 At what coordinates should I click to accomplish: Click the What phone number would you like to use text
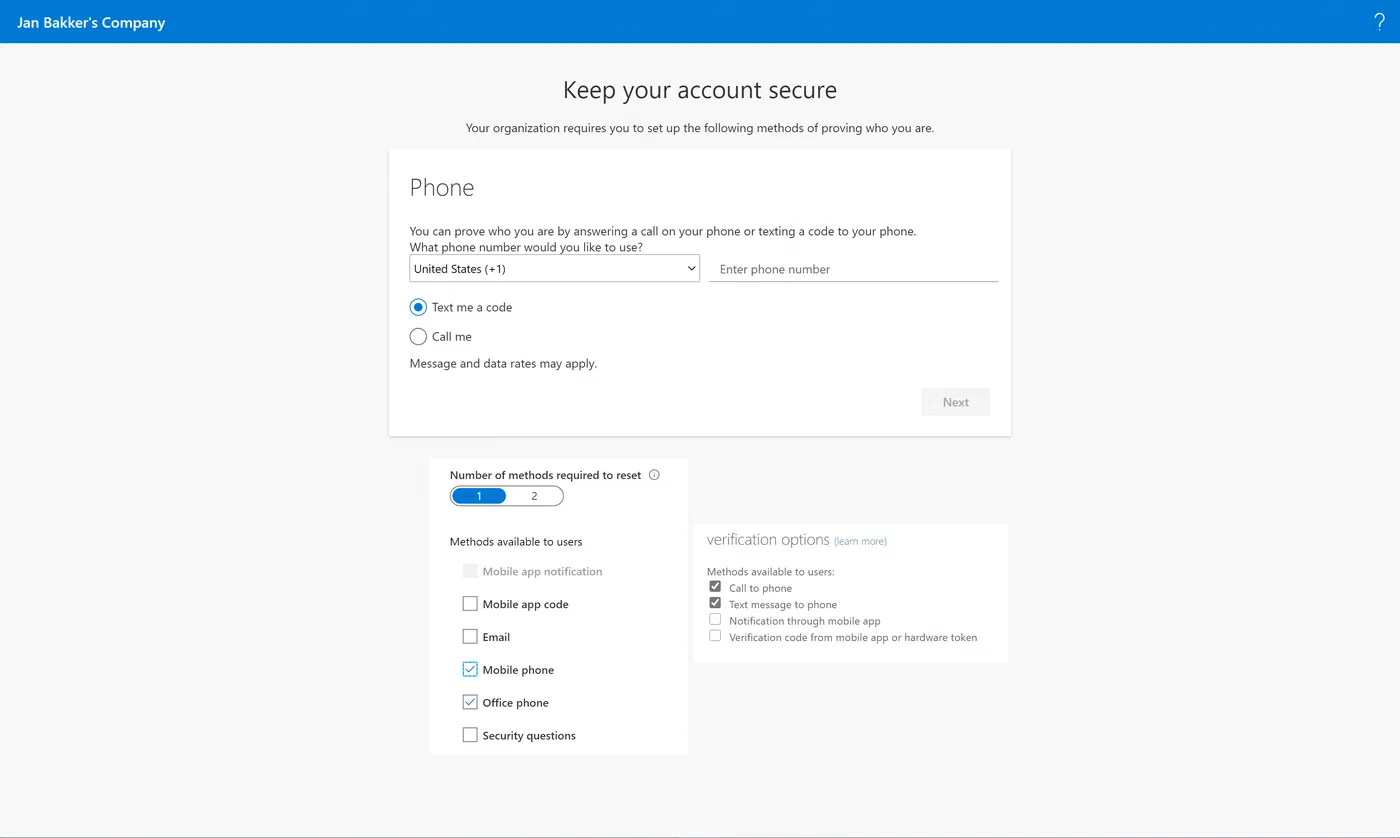(x=526, y=247)
